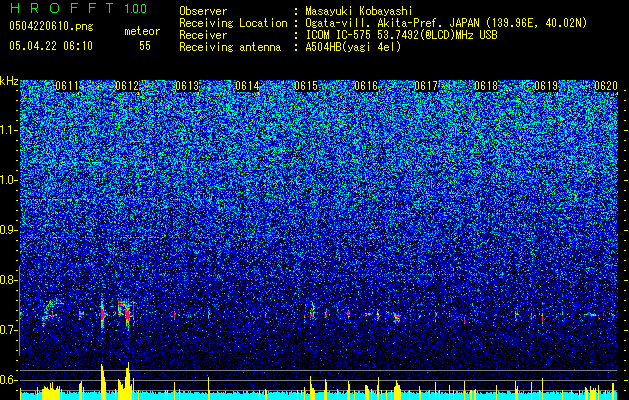This screenshot has height=400, width=629.
Task: Click the 0614 time marker
Action: coord(247,86)
